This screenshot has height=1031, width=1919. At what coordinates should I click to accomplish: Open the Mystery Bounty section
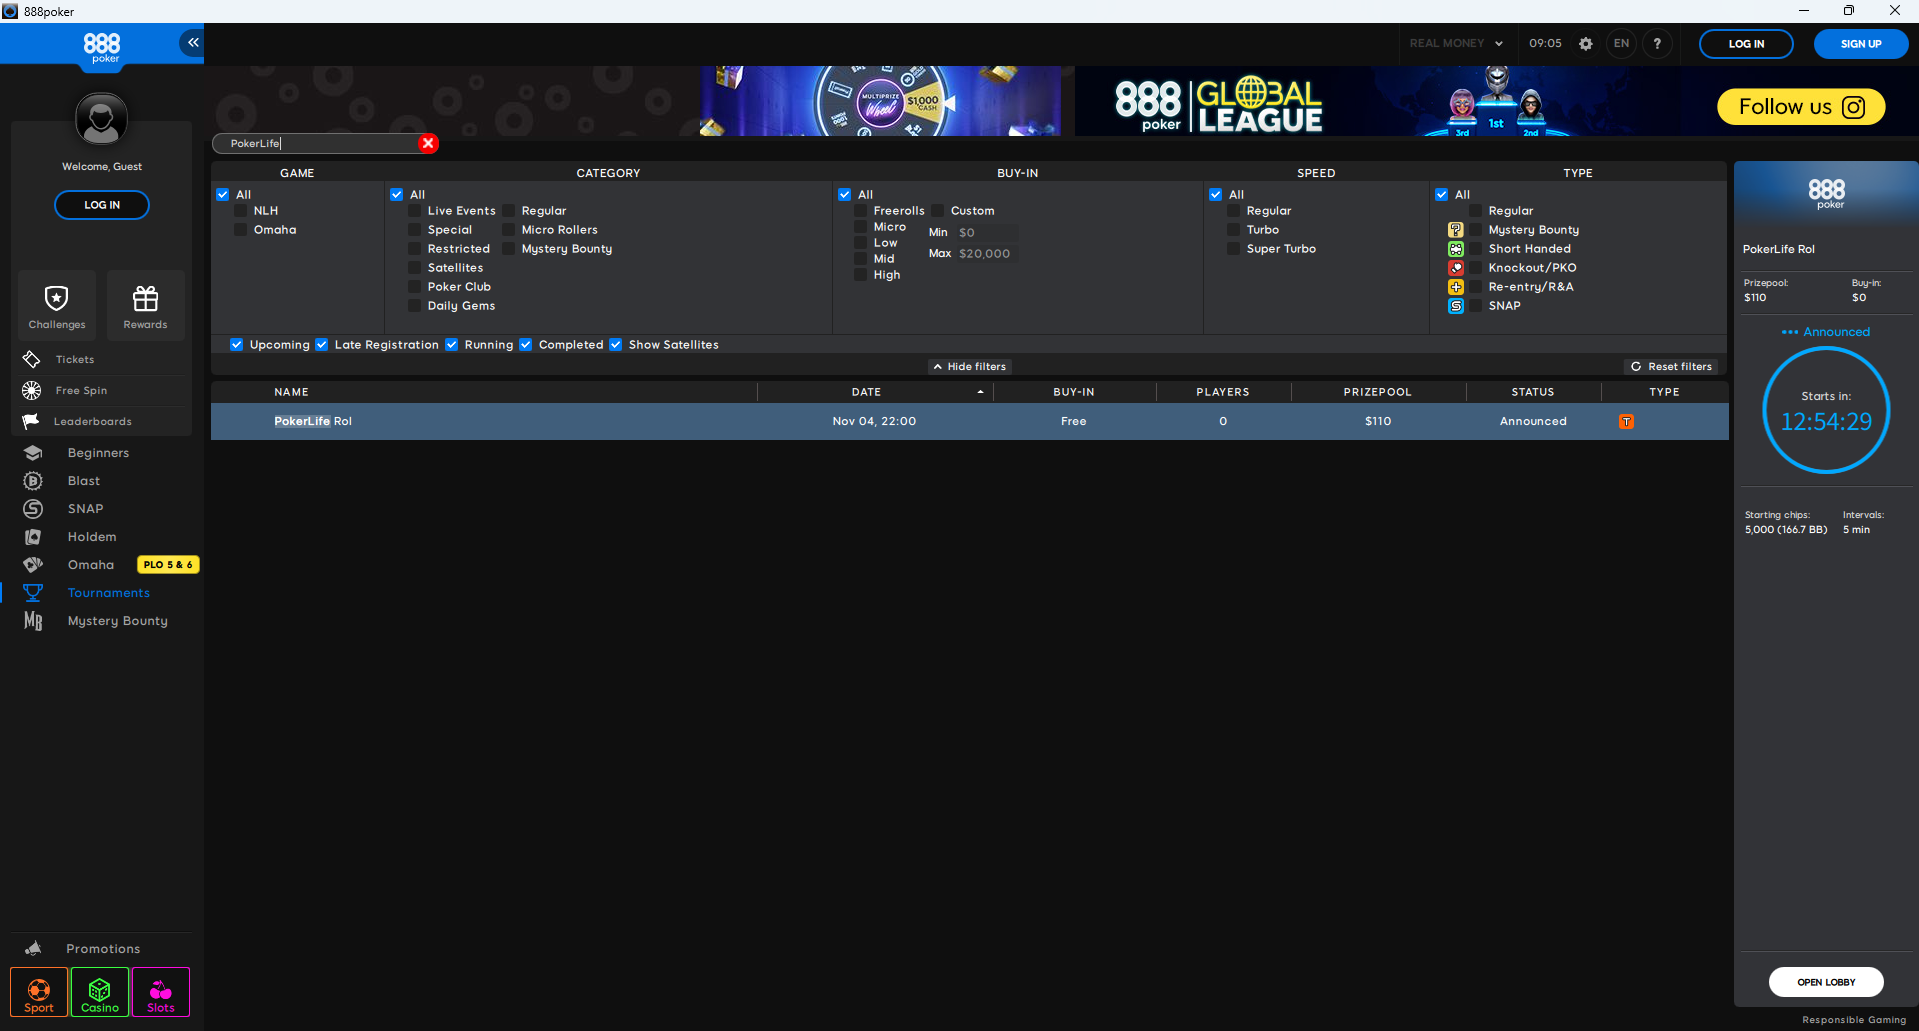[117, 620]
